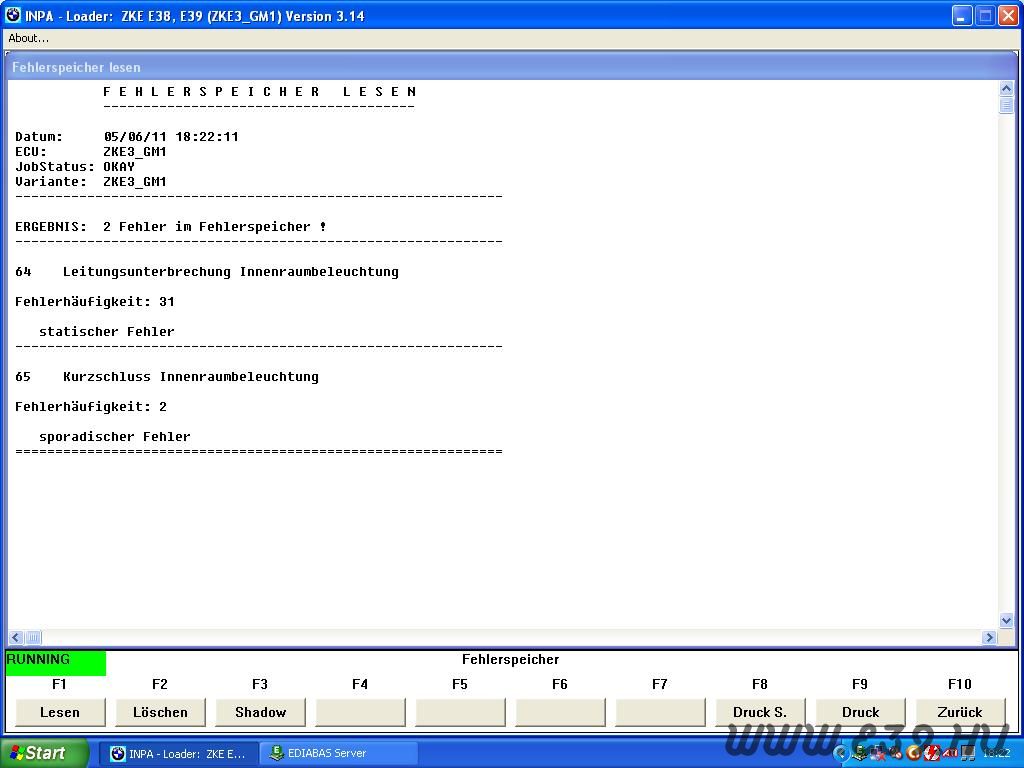Click the left horizontal scroll arrow
1024x768 pixels.
16,637
